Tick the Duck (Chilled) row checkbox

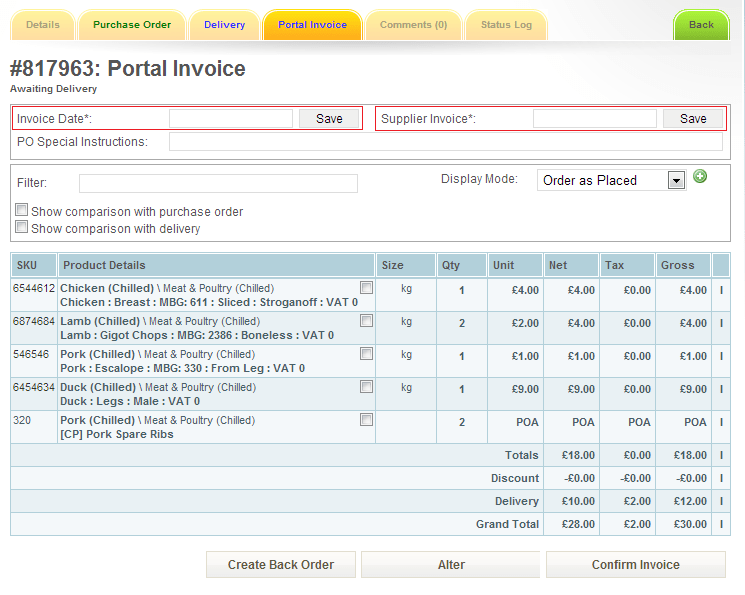click(366, 387)
